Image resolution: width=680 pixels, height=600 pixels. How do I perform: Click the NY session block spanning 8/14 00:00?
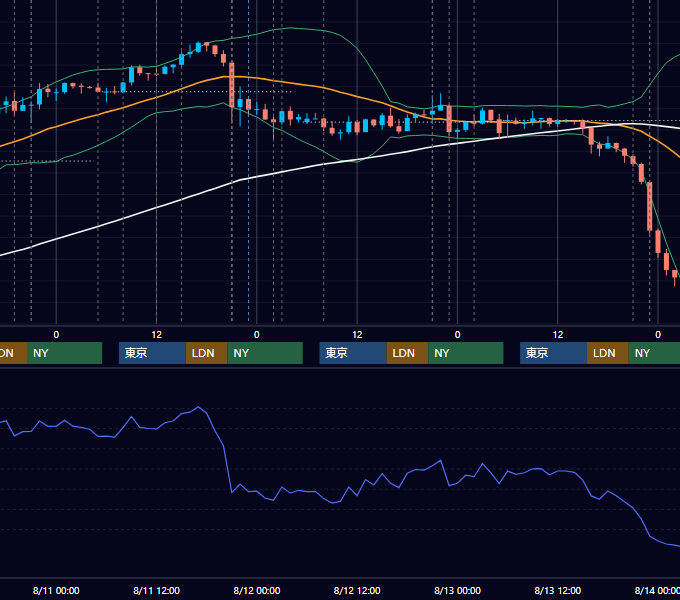[x=654, y=353]
